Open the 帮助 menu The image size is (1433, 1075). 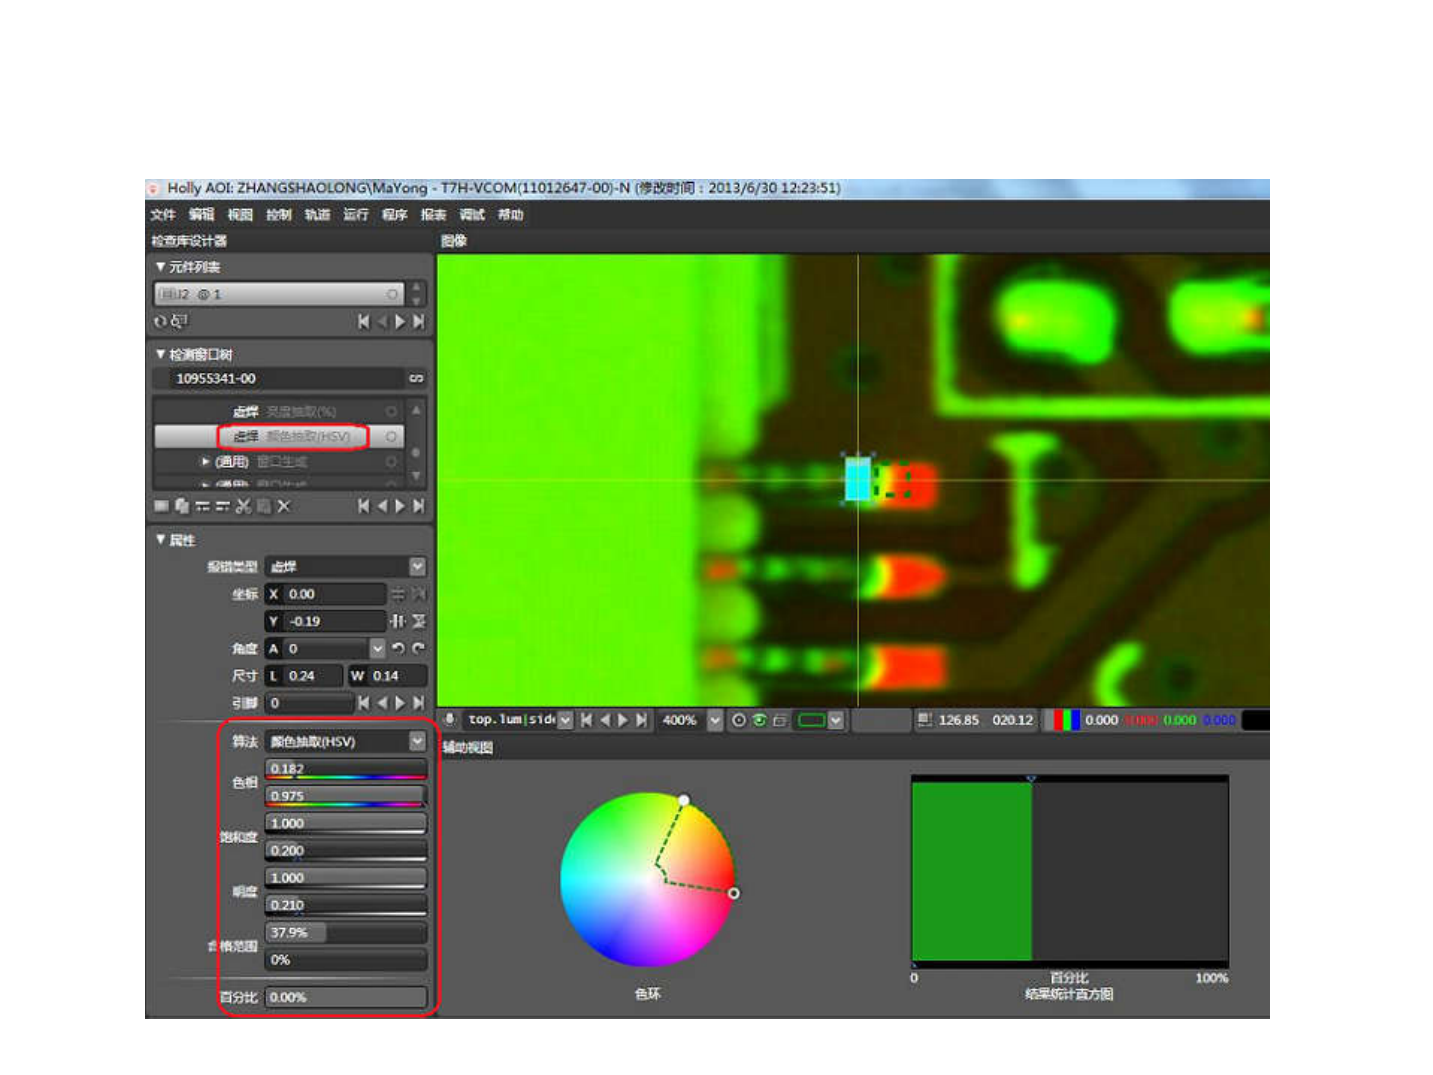pos(510,215)
